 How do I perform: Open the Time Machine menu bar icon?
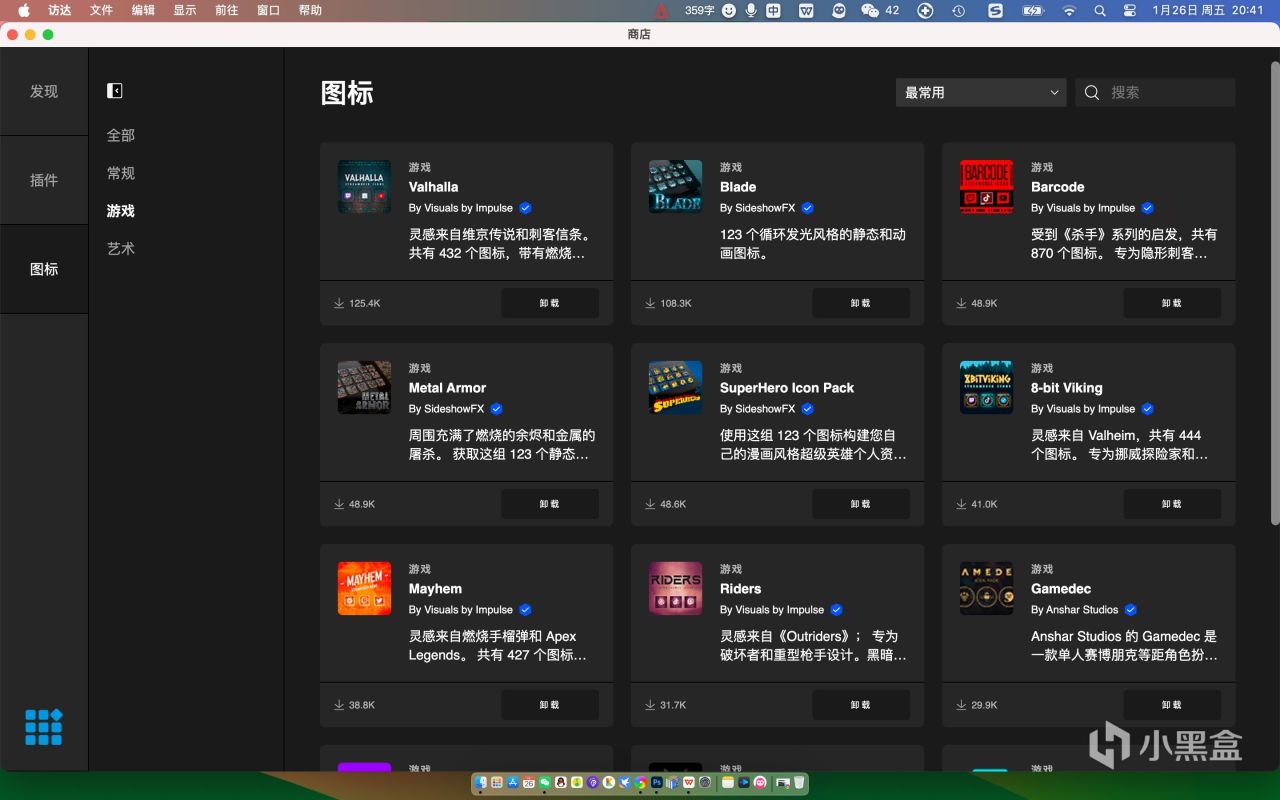coord(958,10)
